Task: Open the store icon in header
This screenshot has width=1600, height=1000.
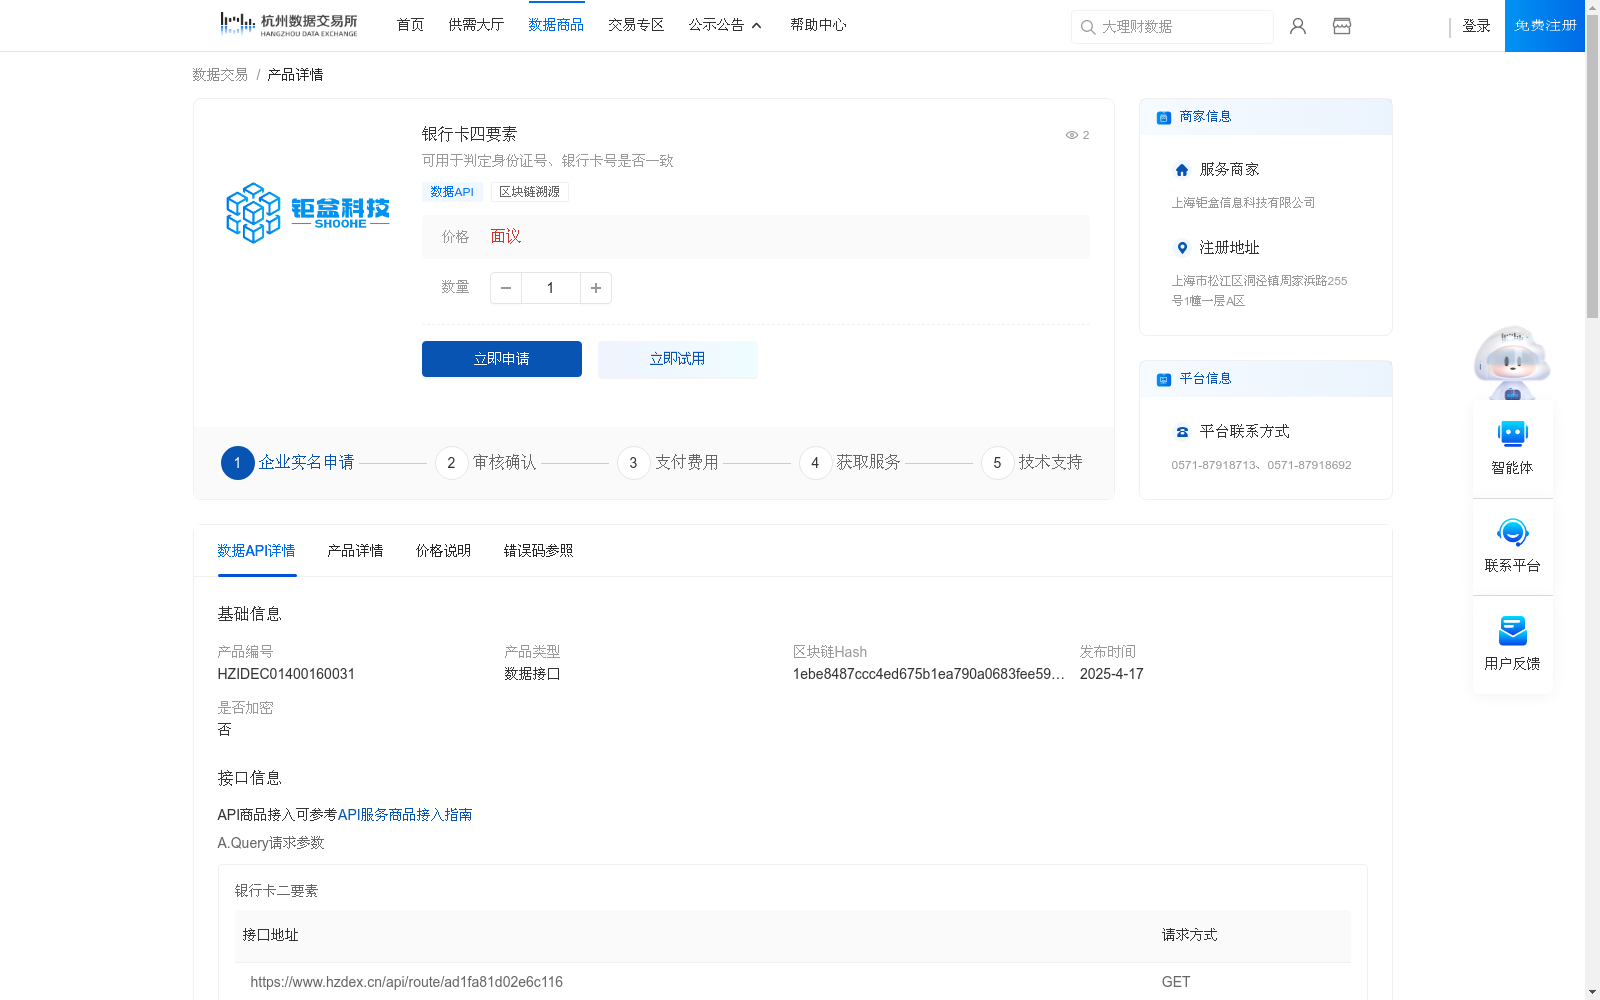Action: coord(1342,26)
